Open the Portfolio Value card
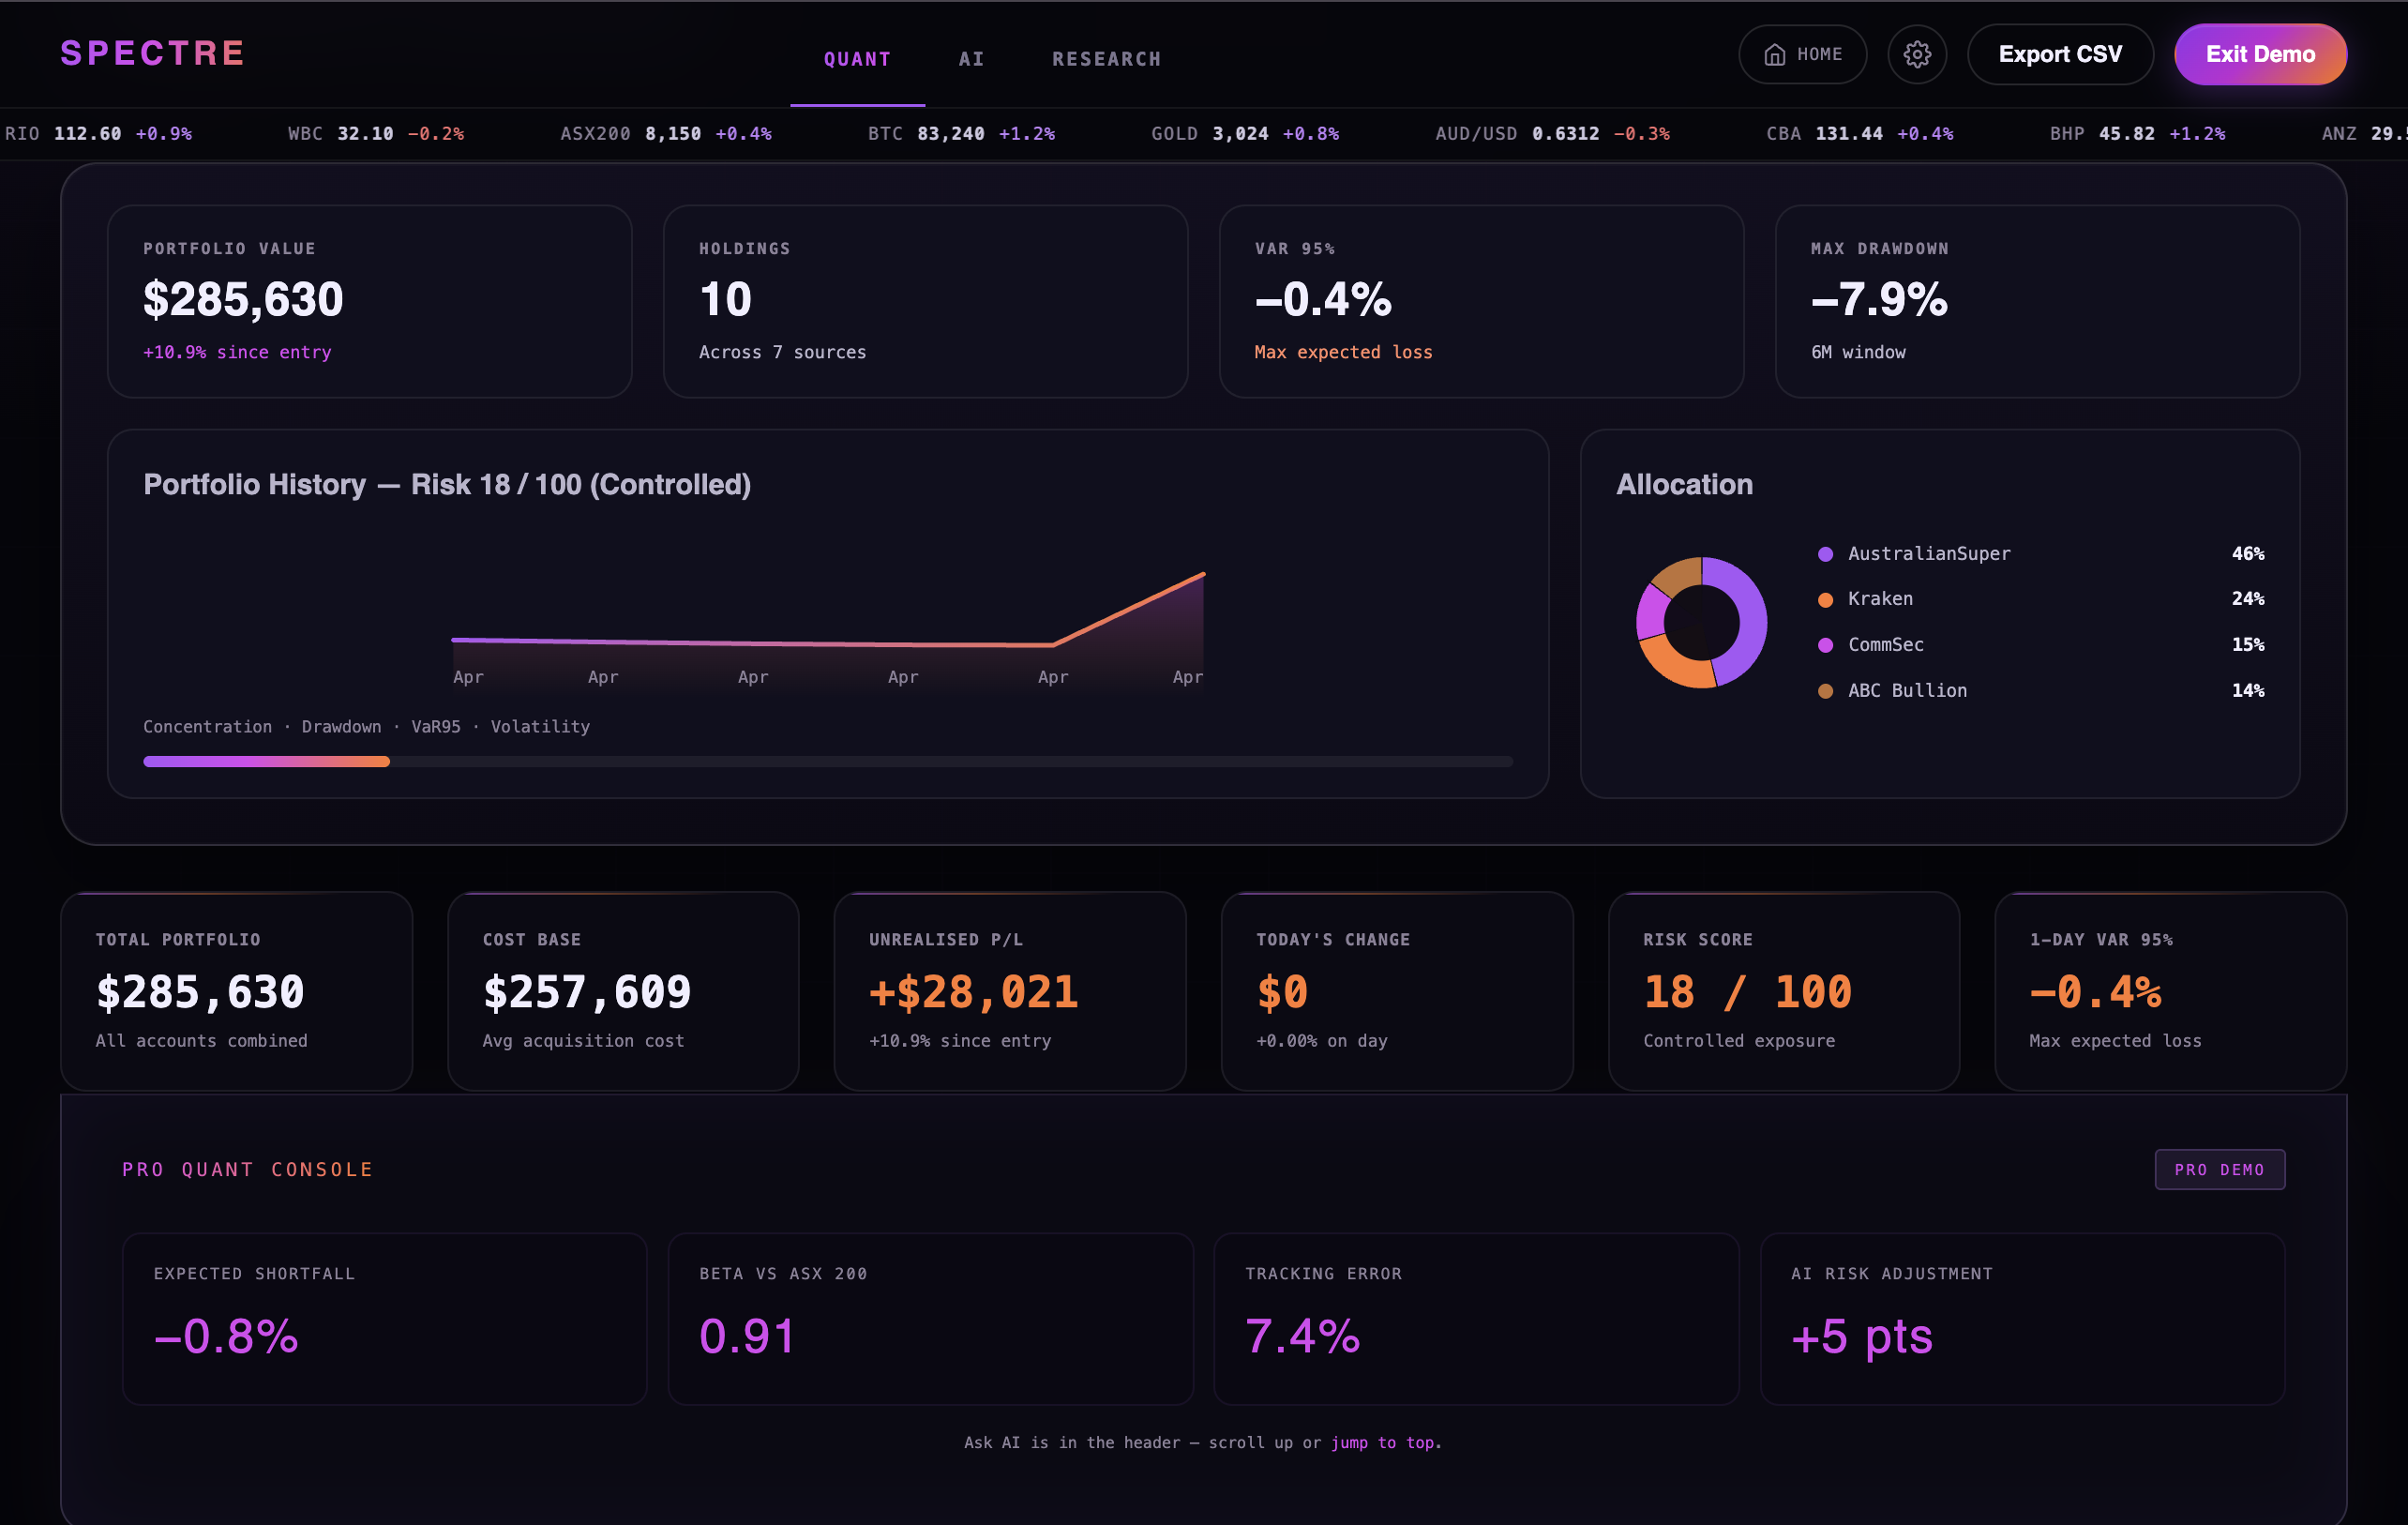Screen dimensions: 2408x1525 point(369,301)
